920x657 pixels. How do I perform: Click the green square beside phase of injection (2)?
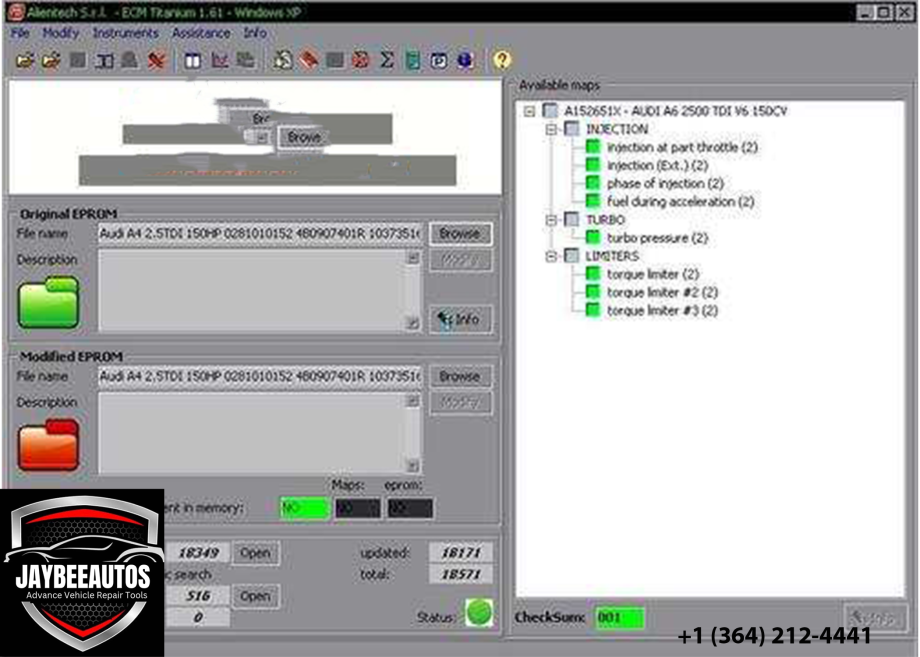pos(593,183)
